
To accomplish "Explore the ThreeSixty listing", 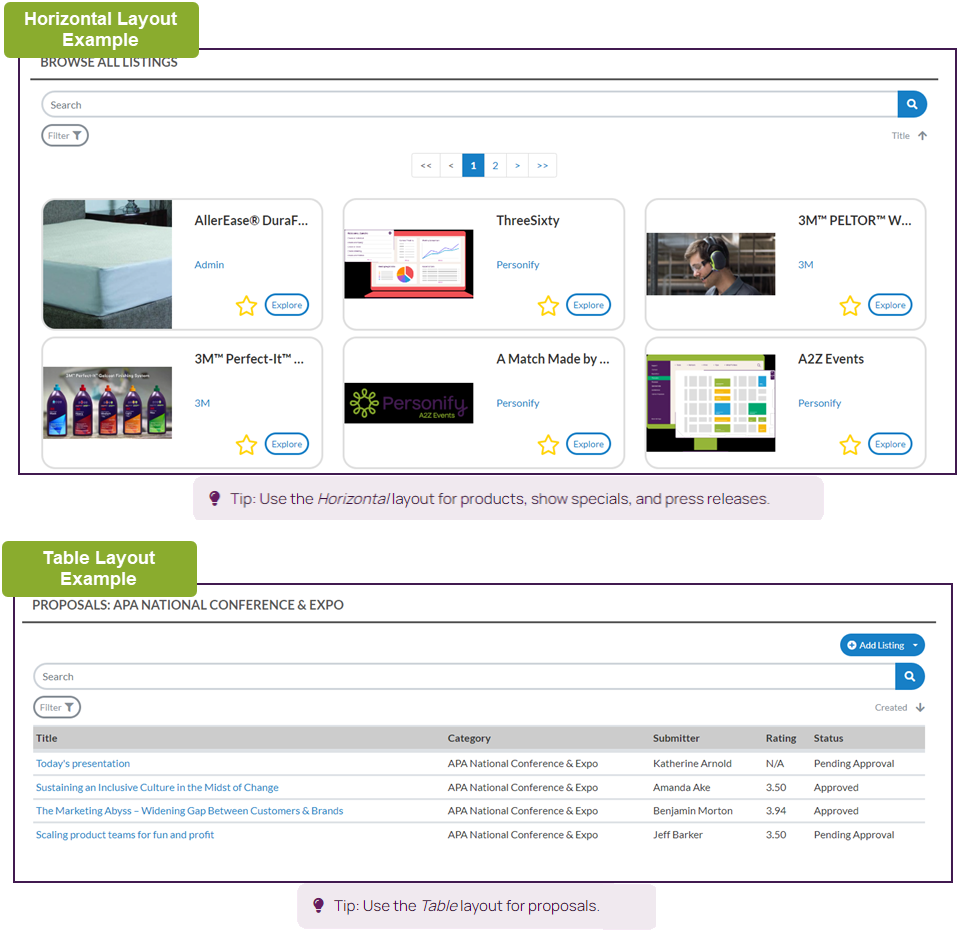I will 588,305.
